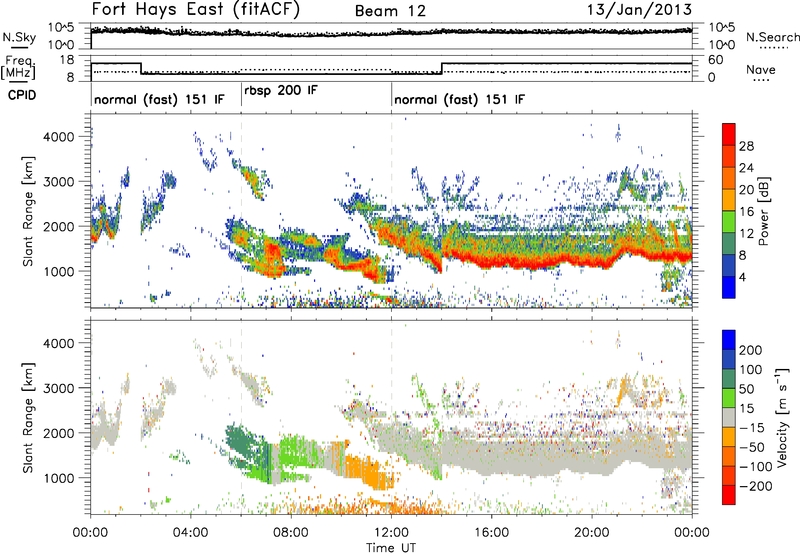Click the 4000 tick label on power panel
The image size is (800, 554).
click(x=58, y=137)
